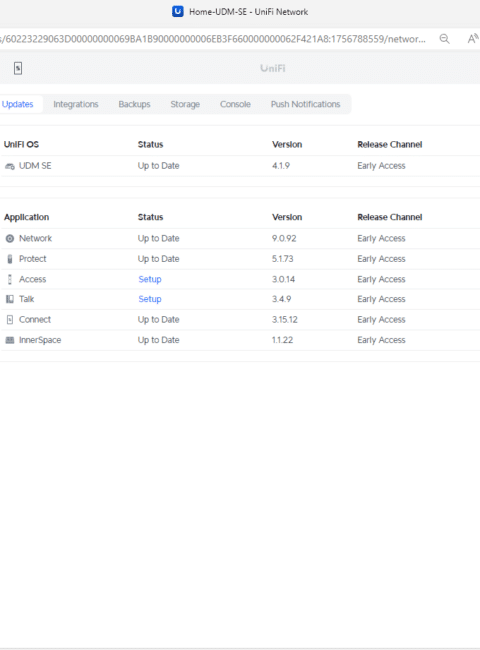
Task: Select the Protect application name
Action: coord(33,259)
